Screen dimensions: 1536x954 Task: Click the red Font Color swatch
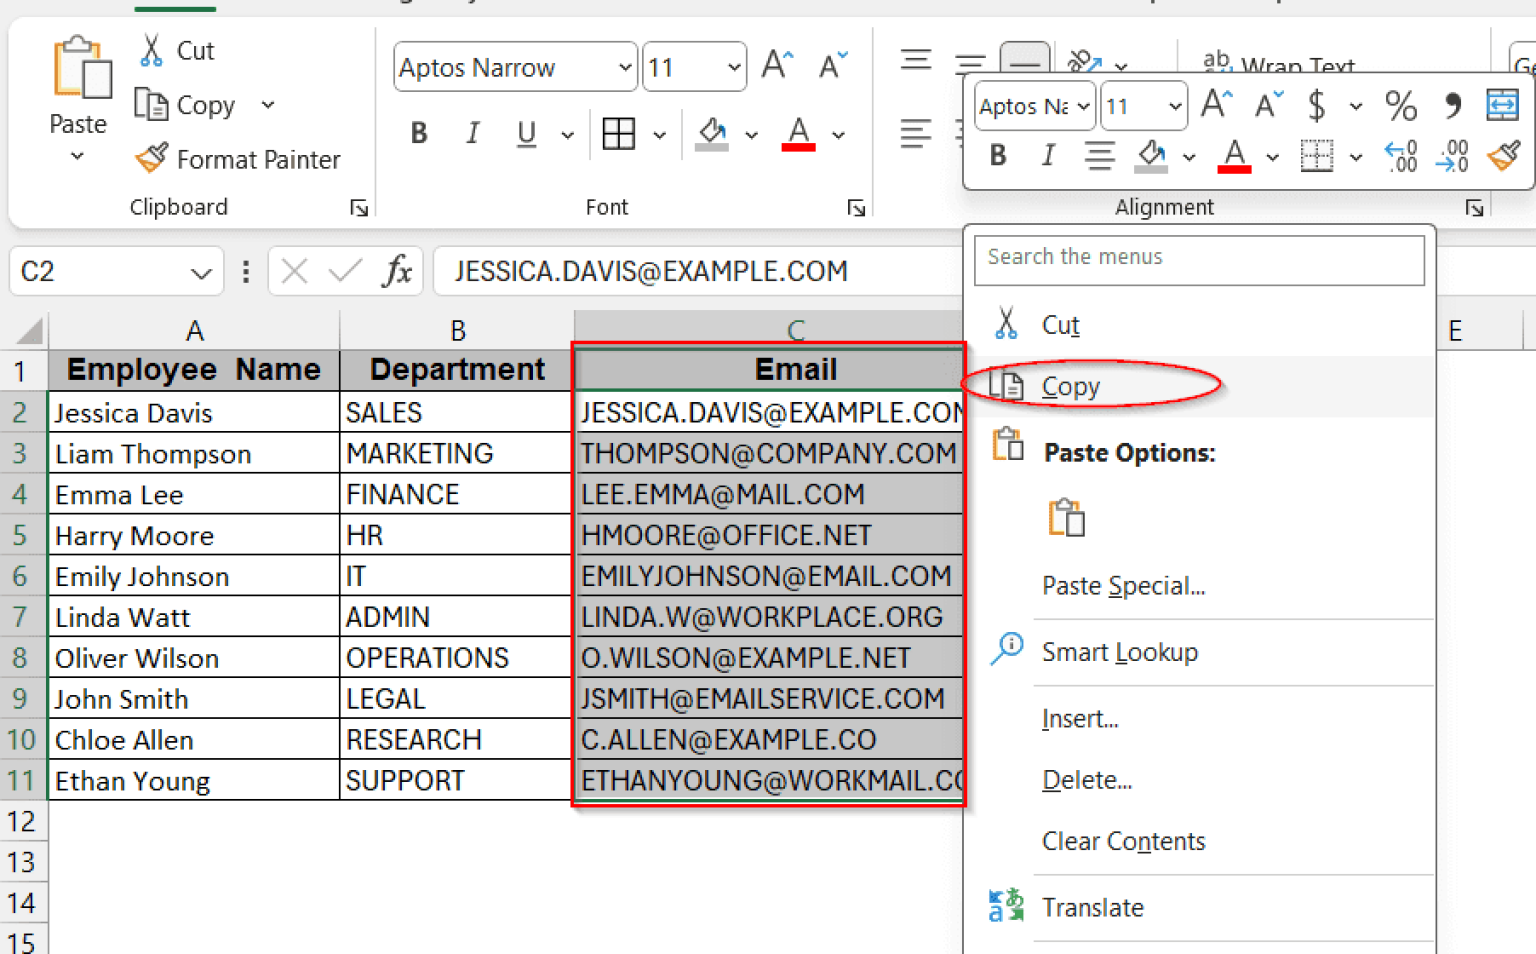click(797, 133)
